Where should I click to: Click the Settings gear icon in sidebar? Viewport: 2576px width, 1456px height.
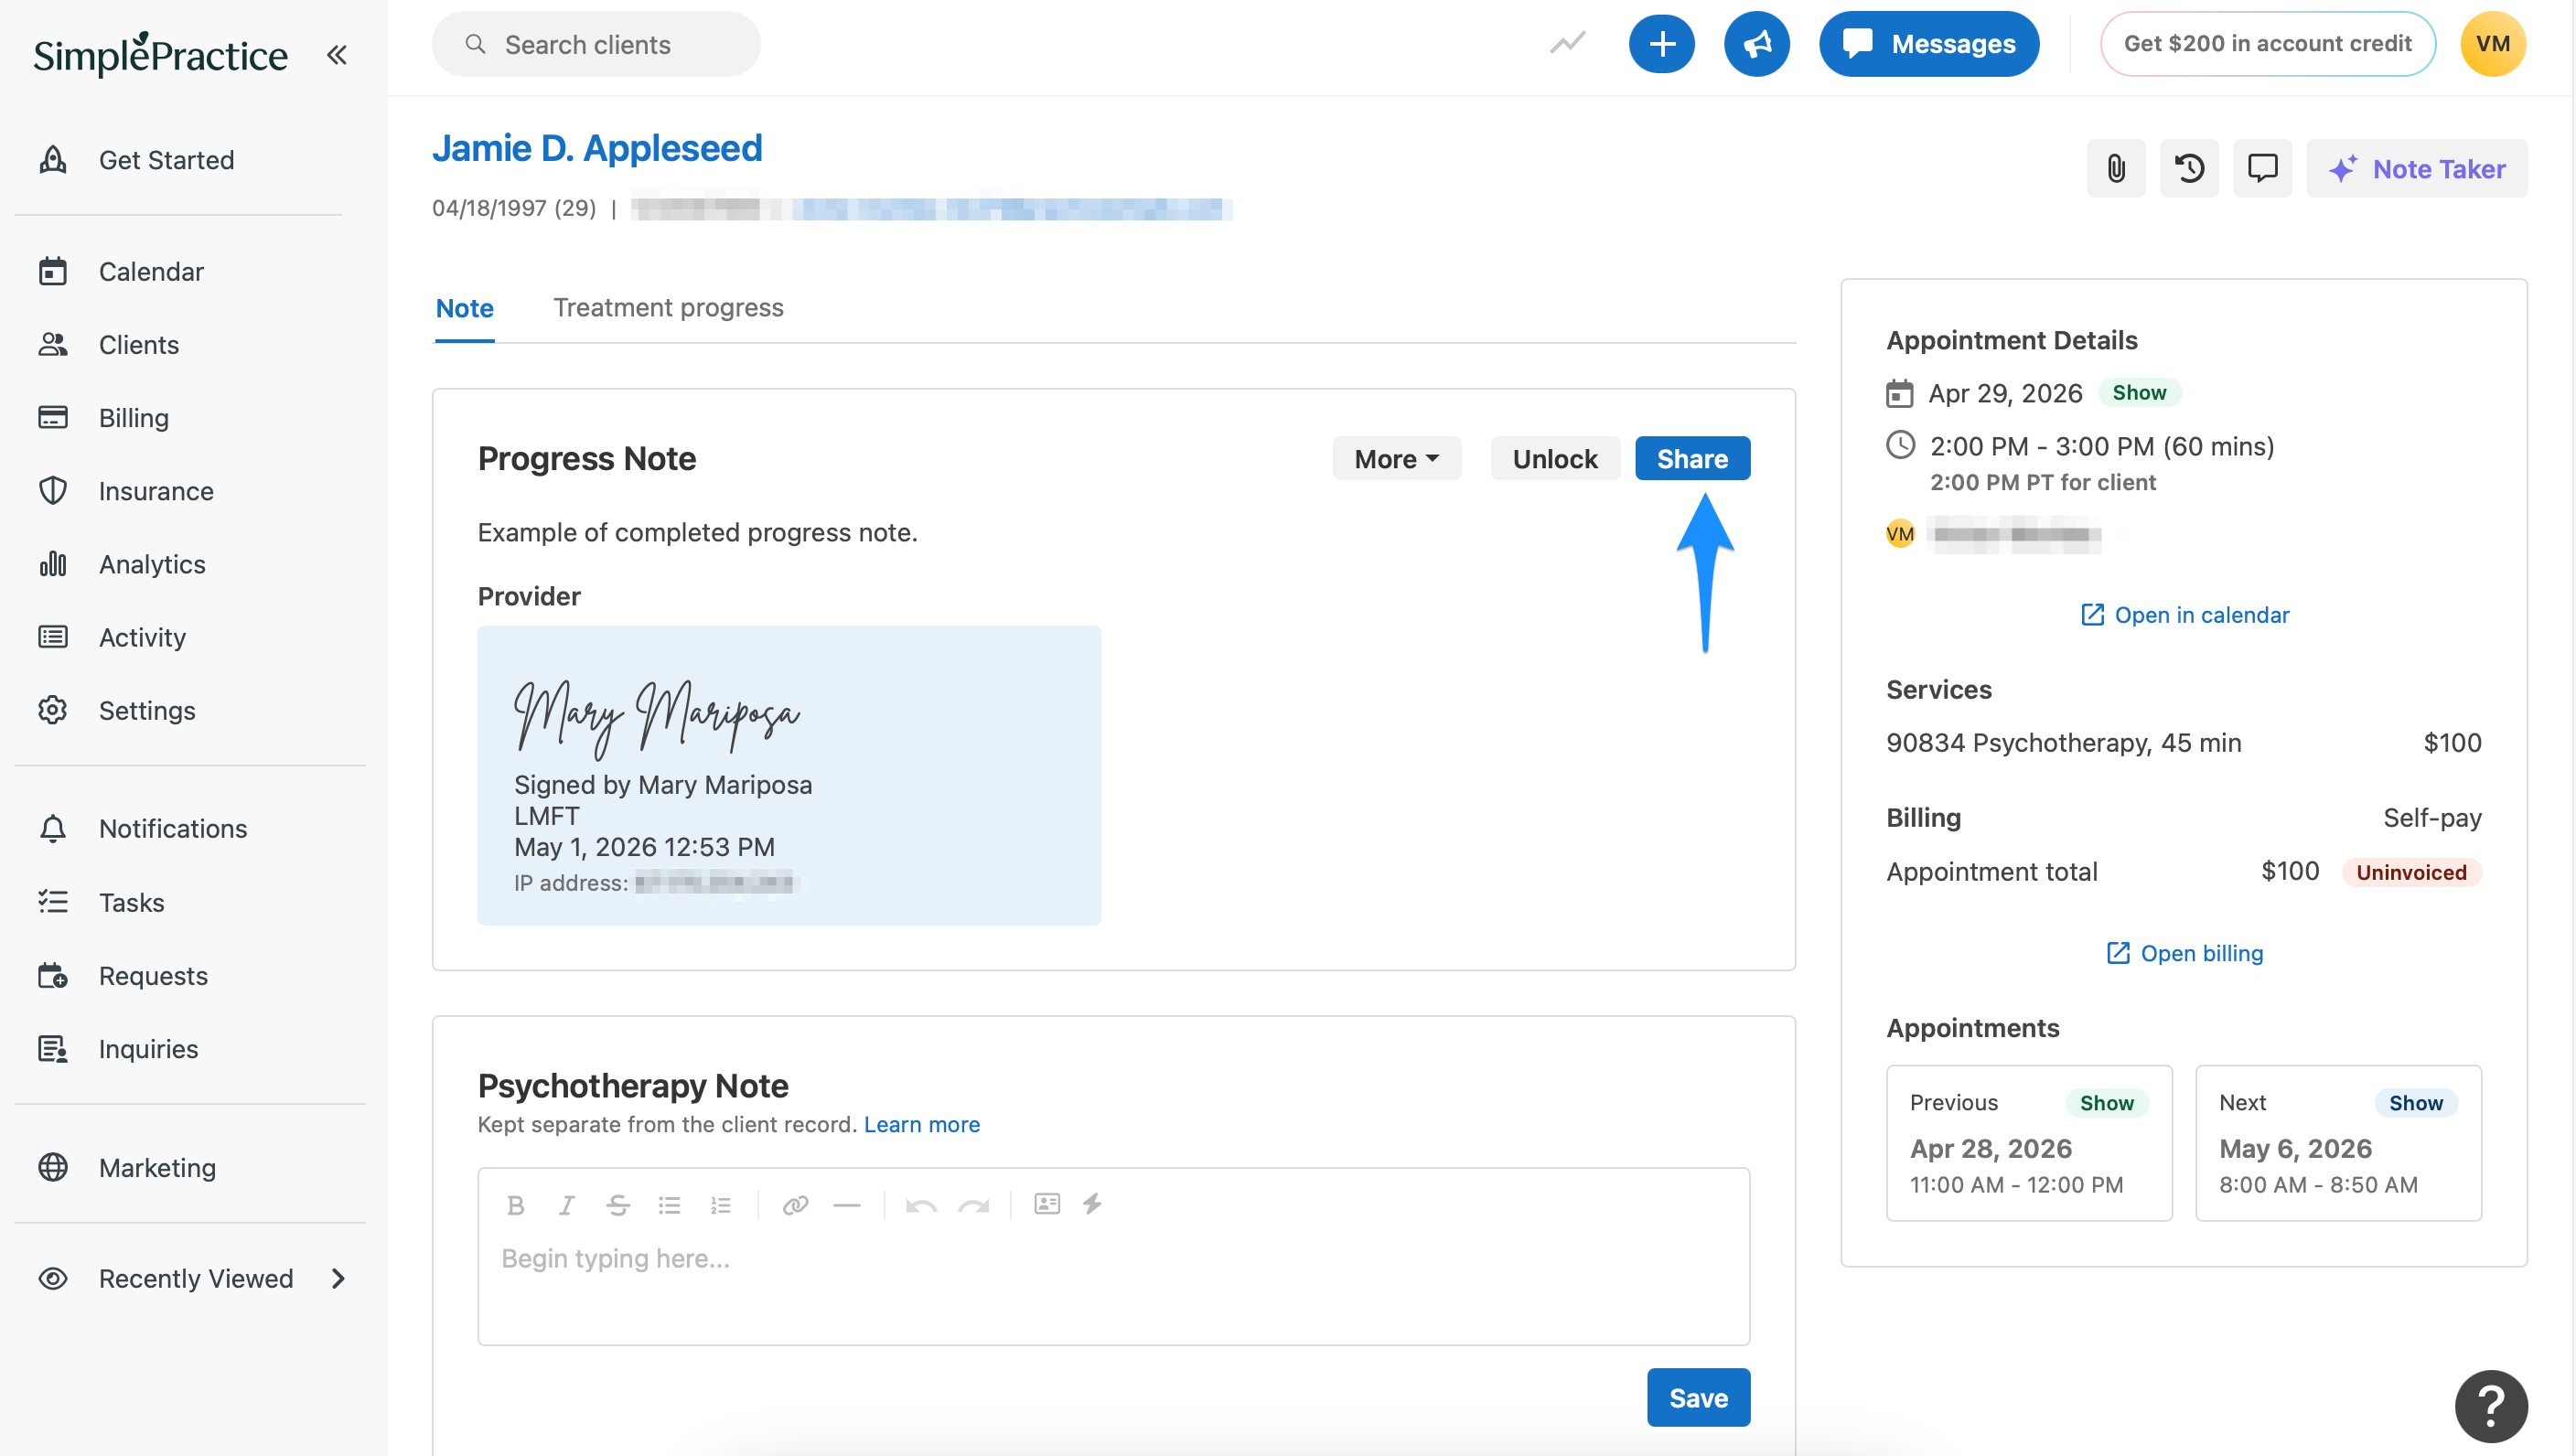coord(53,710)
